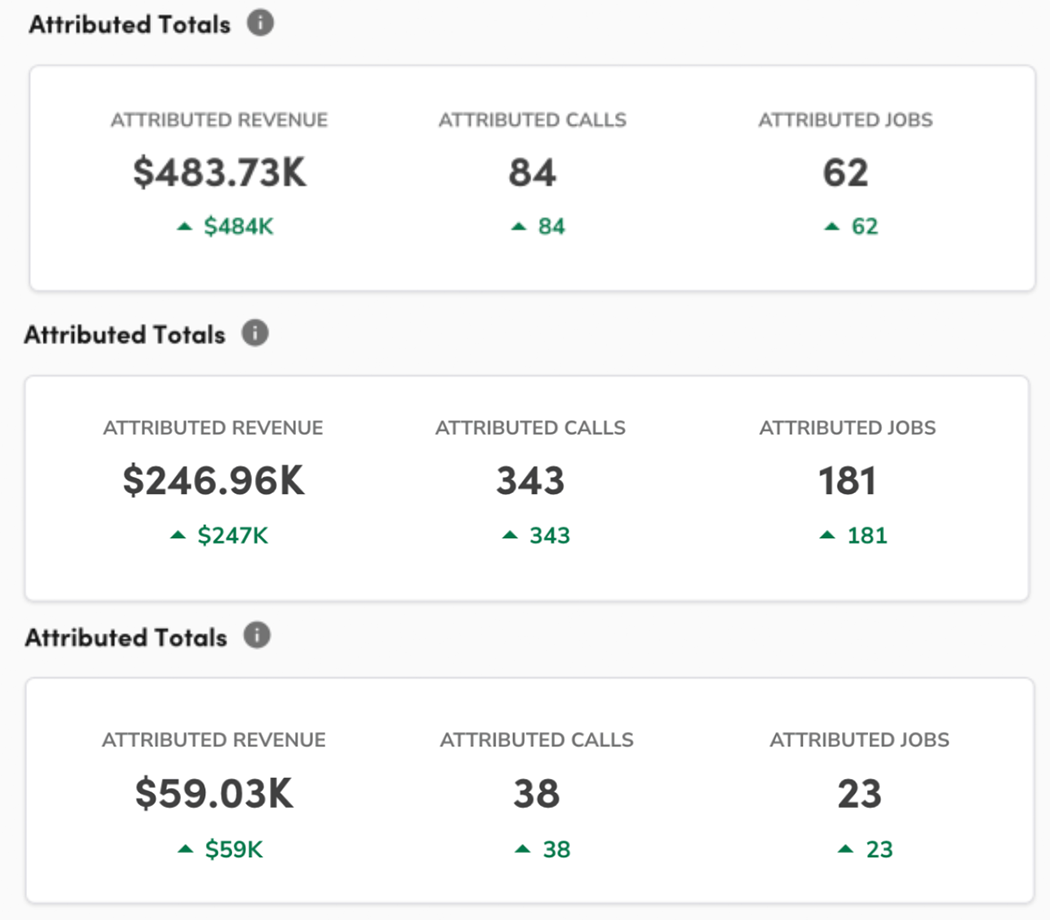1050x920 pixels.
Task: Click info icon beside third Attributed Totals heading
Action: point(257,635)
